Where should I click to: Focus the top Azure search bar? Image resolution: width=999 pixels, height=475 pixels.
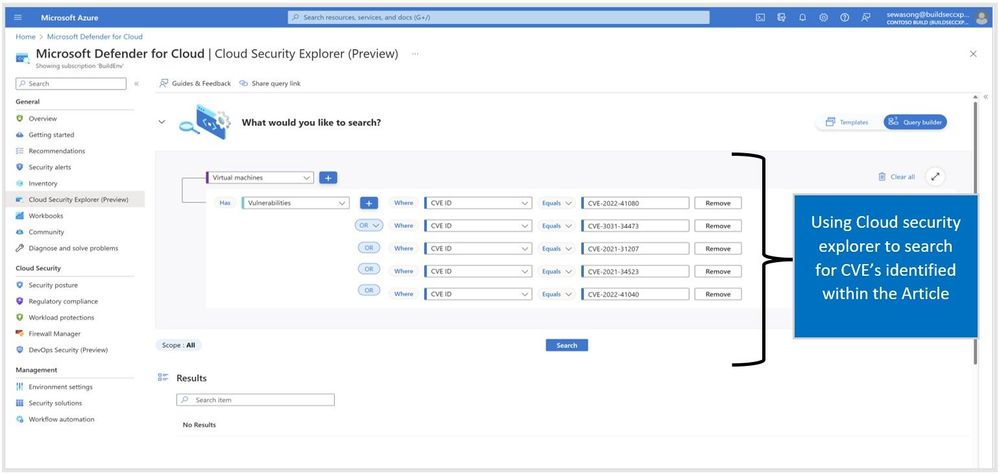pos(498,18)
